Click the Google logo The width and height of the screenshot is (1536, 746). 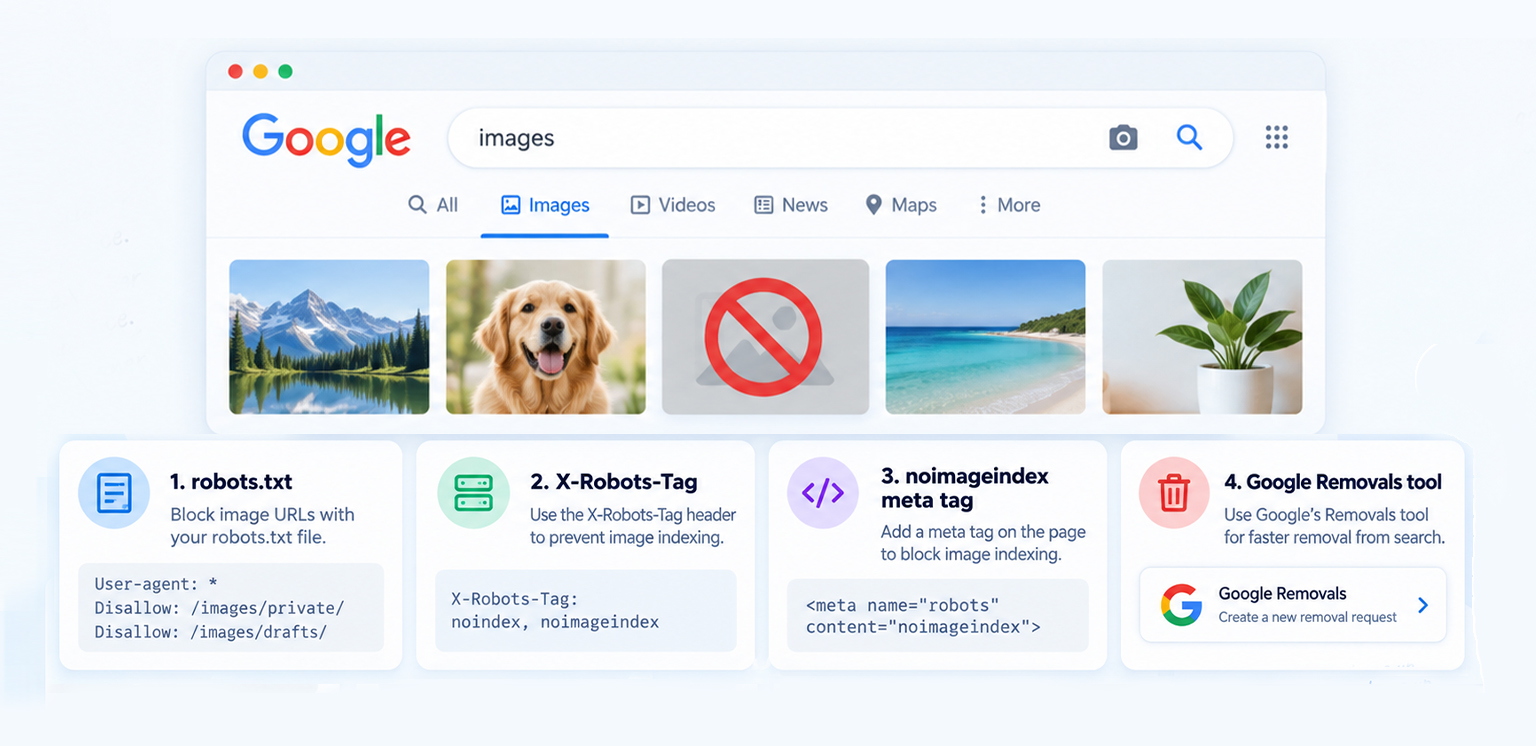click(326, 140)
